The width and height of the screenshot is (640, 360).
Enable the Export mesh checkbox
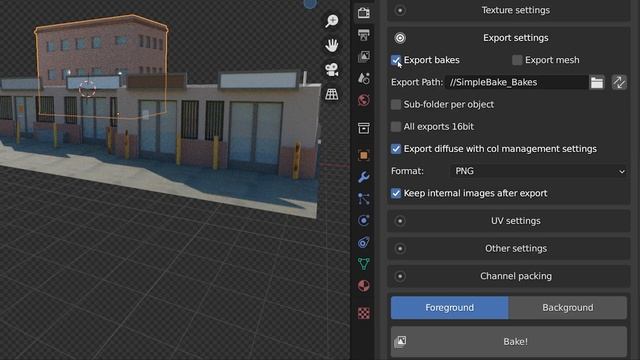[x=517, y=60]
